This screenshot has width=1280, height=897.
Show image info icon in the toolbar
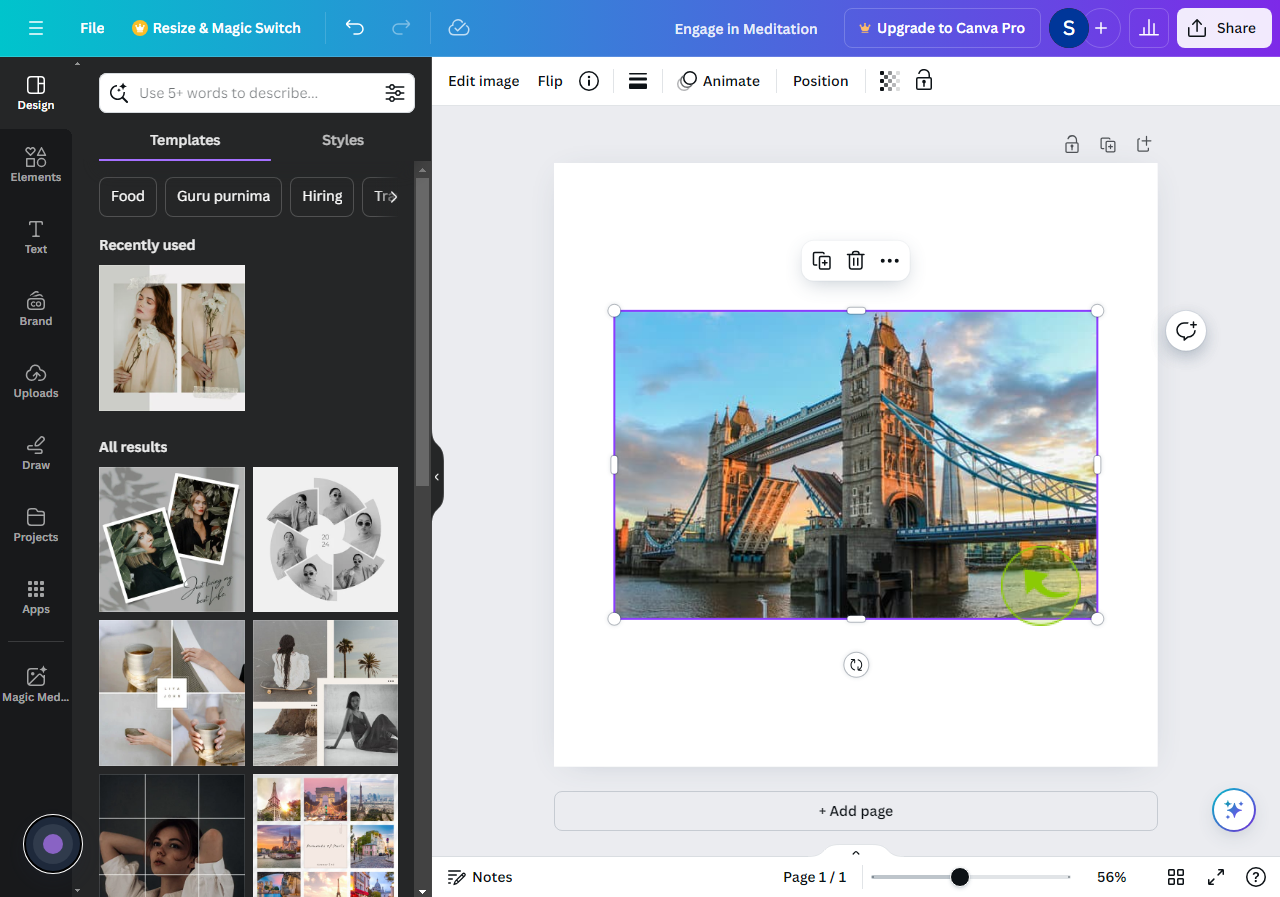coord(589,81)
